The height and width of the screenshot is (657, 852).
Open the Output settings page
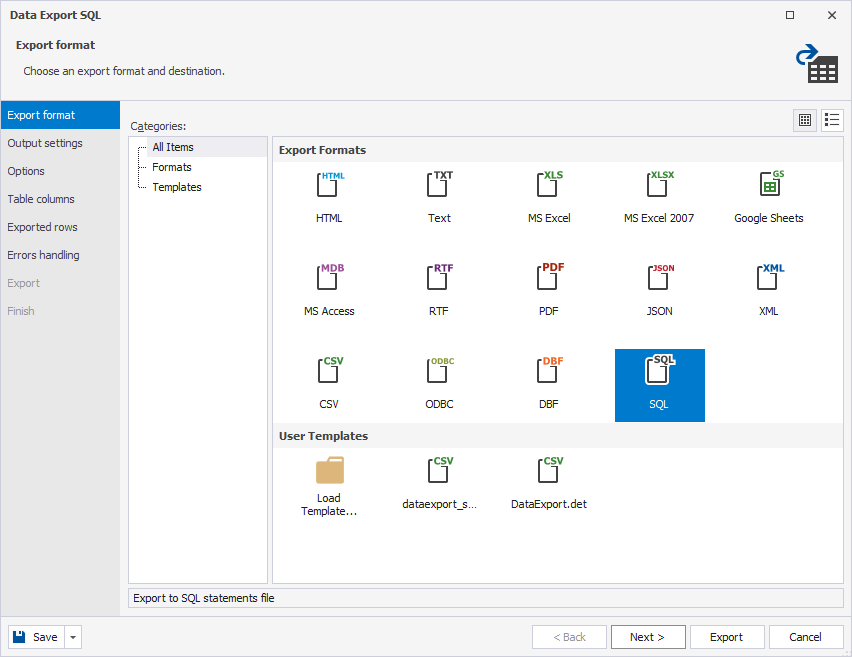click(x=45, y=143)
